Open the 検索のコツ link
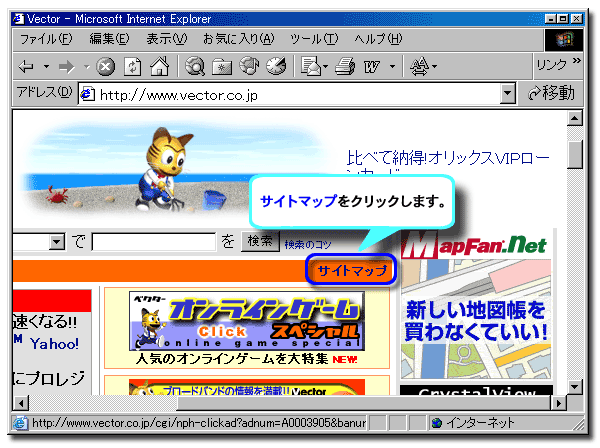This screenshot has width=600, height=448. [x=308, y=244]
